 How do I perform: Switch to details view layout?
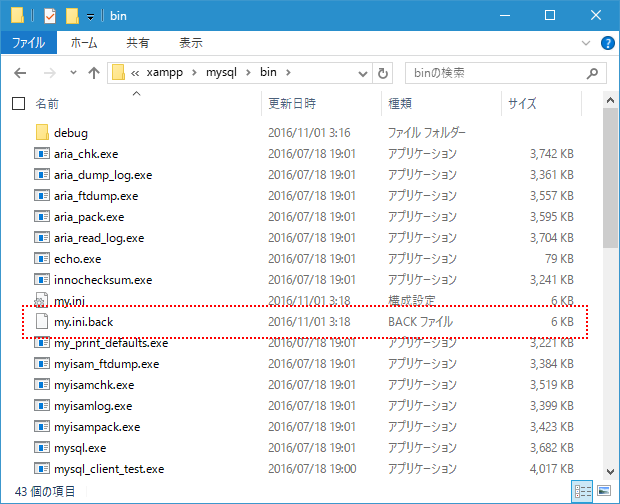click(x=582, y=491)
